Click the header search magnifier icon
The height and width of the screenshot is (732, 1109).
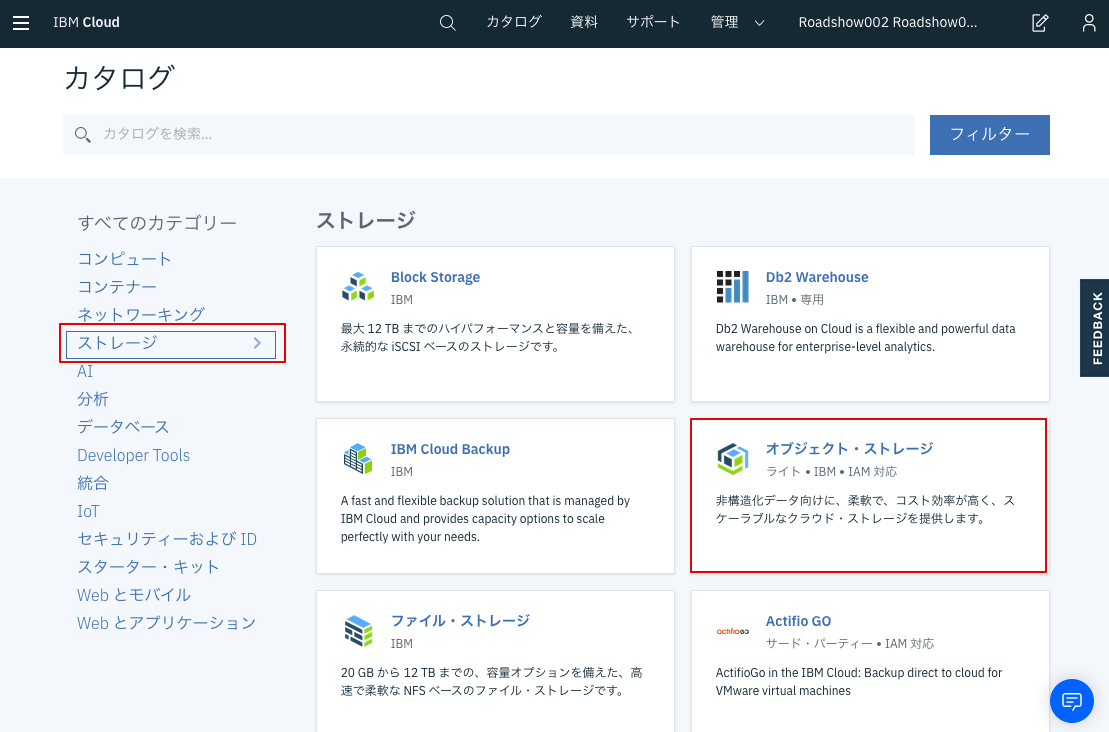click(x=448, y=23)
